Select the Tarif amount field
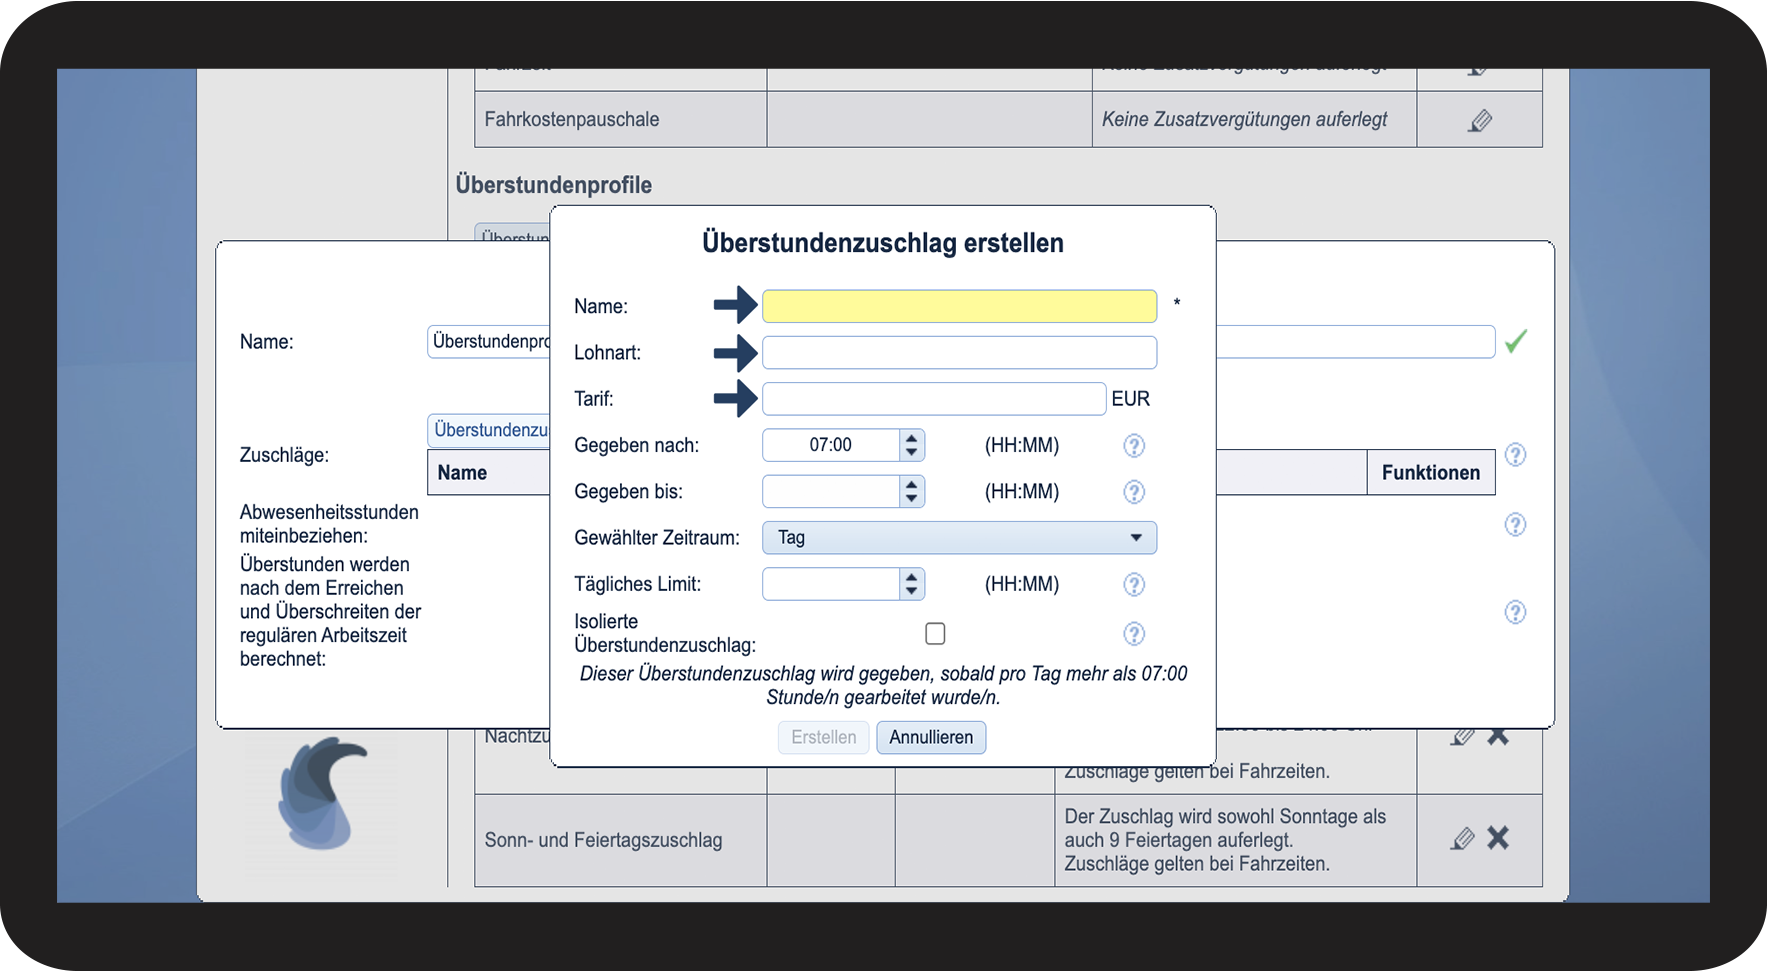 point(933,399)
